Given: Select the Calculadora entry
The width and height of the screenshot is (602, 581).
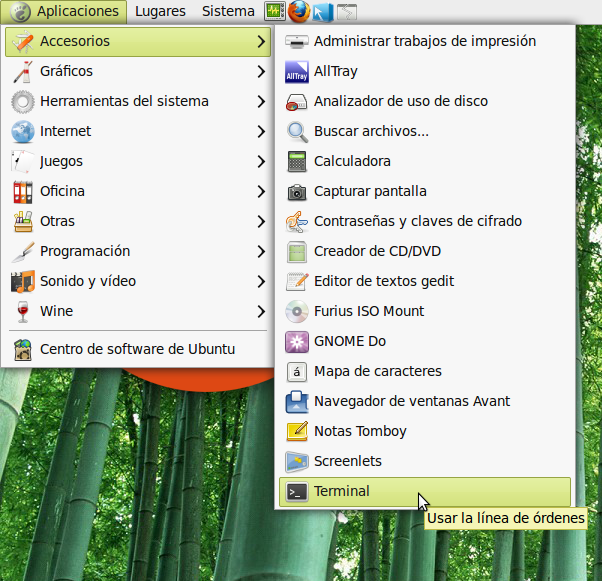Looking at the screenshot, I should [425, 161].
